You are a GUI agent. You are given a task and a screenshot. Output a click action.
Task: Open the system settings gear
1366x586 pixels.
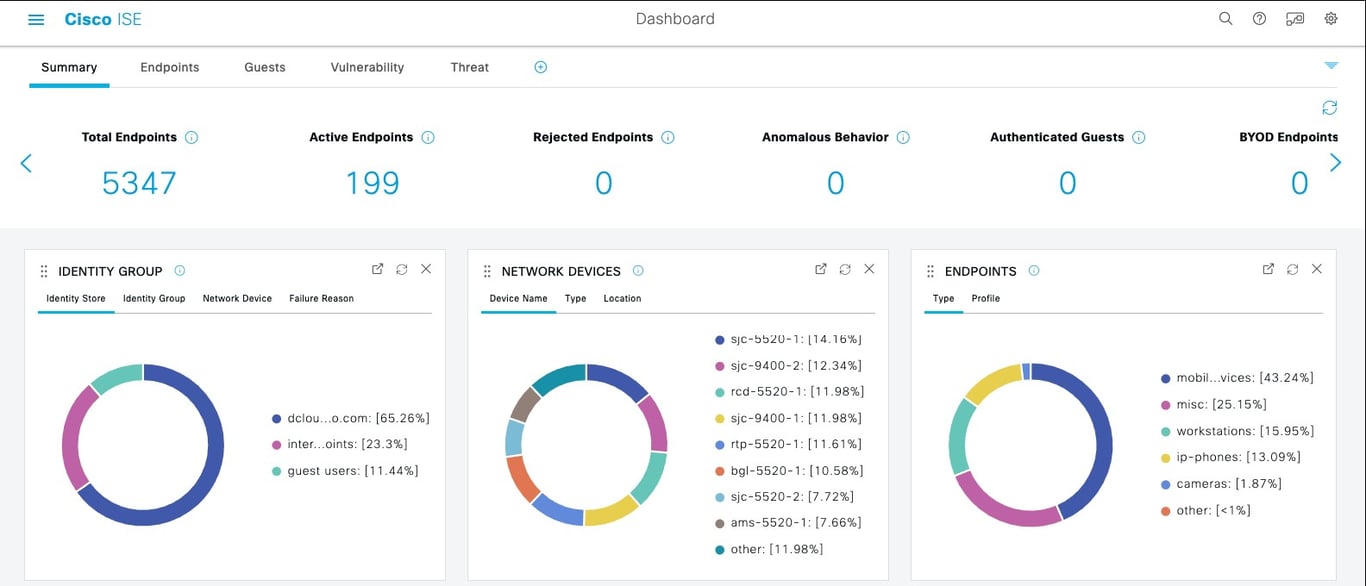[x=1330, y=18]
